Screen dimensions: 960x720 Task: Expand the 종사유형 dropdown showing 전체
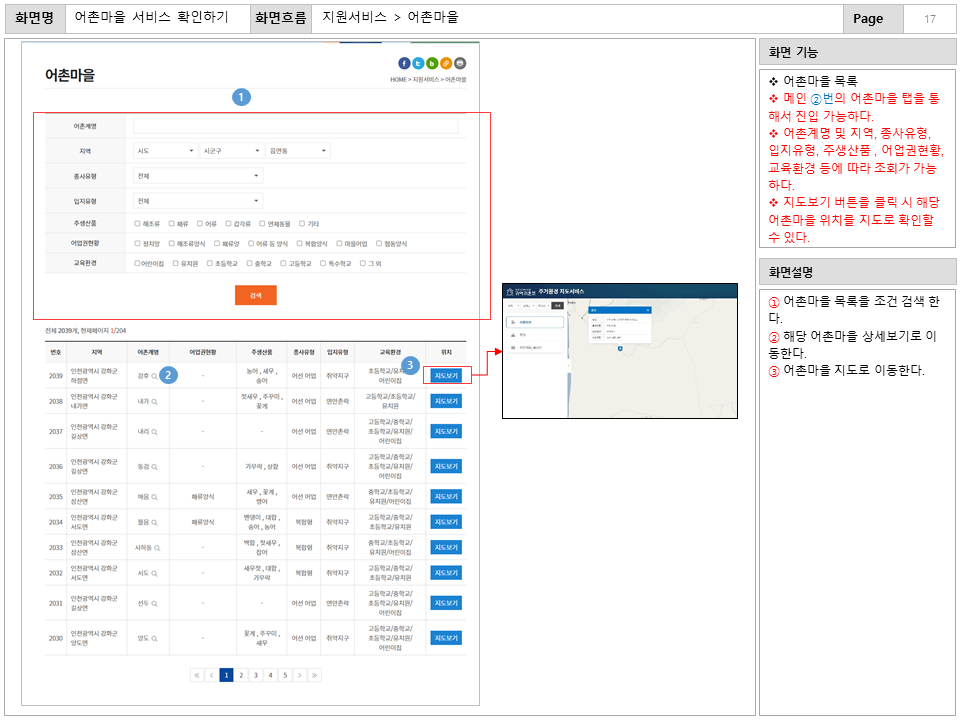197,176
